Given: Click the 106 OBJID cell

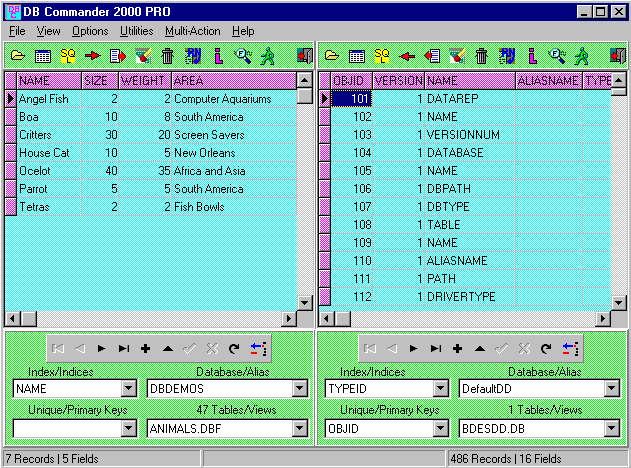Looking at the screenshot, I should (x=351, y=189).
